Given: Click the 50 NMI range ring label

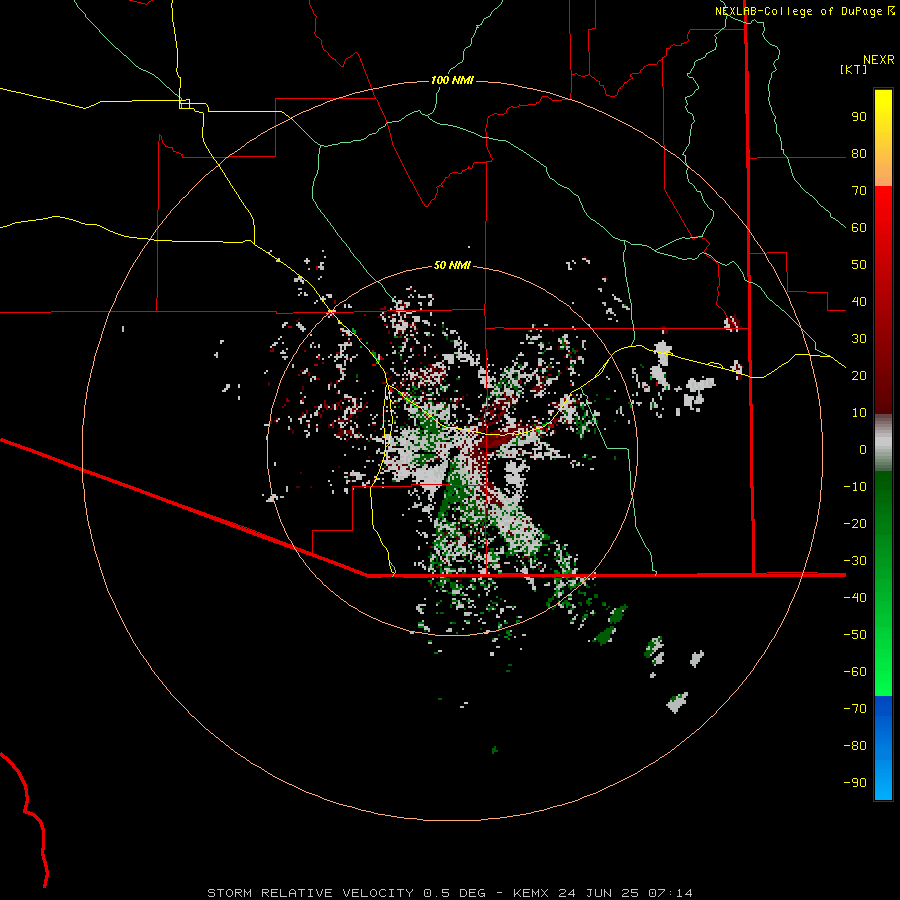Looking at the screenshot, I should 452,265.
